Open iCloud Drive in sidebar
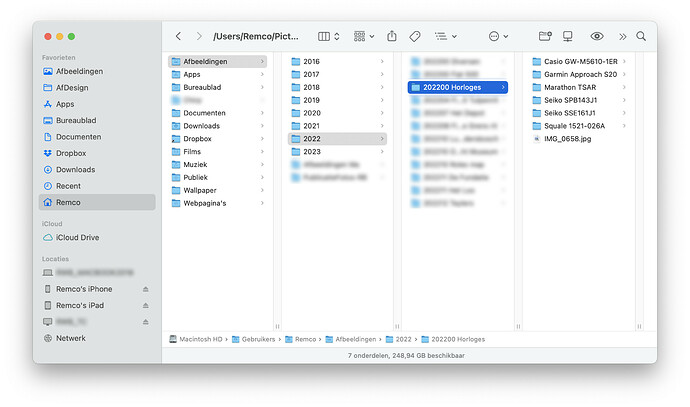 (97, 237)
